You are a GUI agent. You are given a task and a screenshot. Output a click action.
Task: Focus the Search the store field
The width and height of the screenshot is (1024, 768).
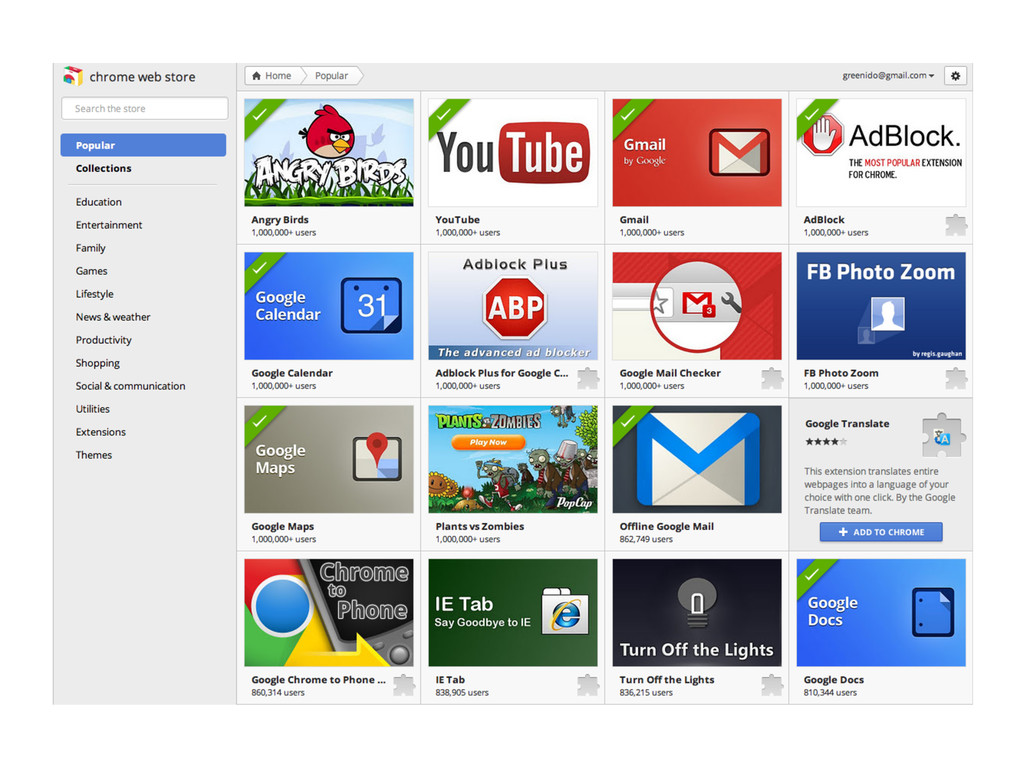(144, 108)
